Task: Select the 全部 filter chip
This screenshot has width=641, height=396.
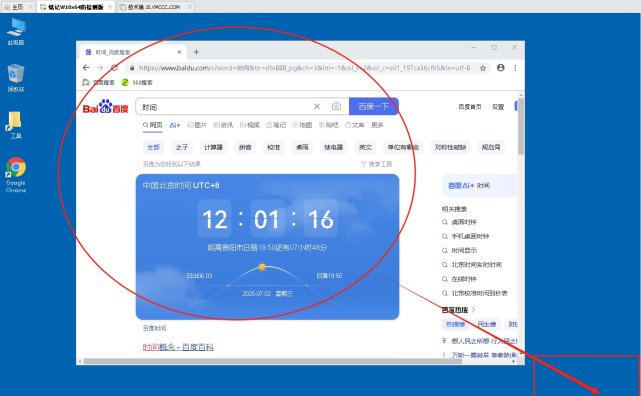Action: (153, 147)
